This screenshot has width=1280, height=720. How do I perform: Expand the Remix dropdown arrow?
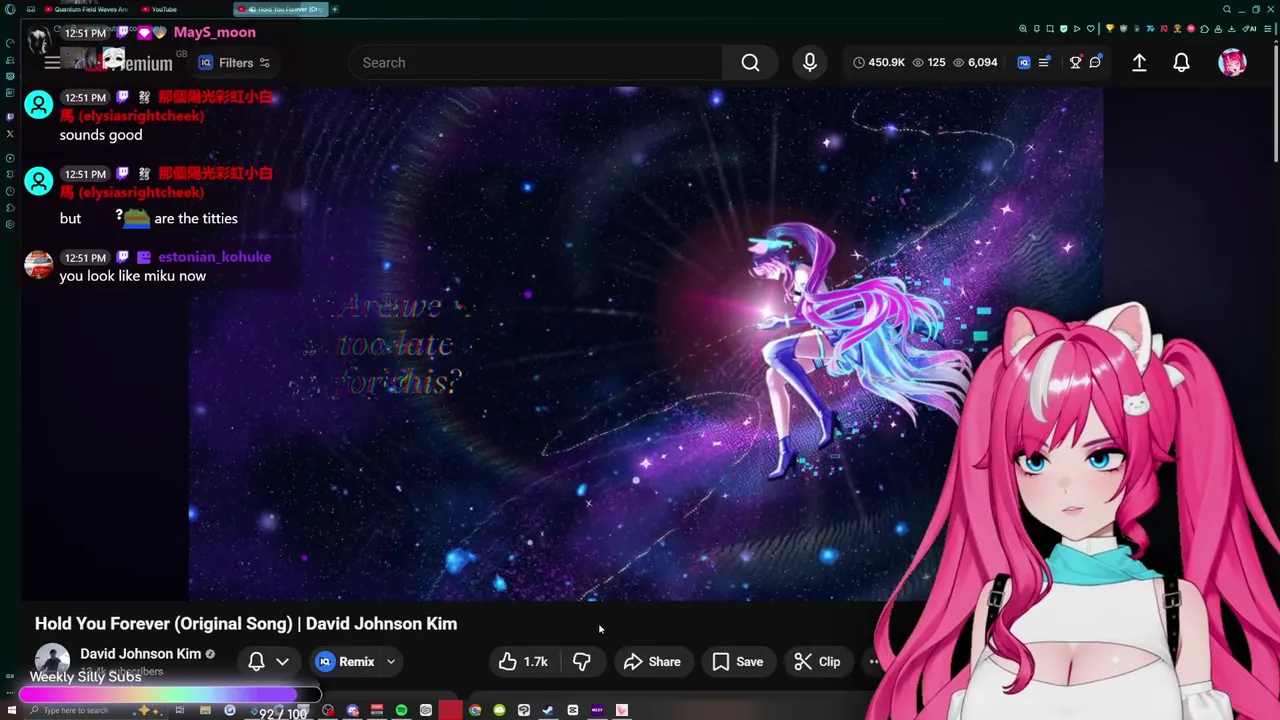coord(391,661)
